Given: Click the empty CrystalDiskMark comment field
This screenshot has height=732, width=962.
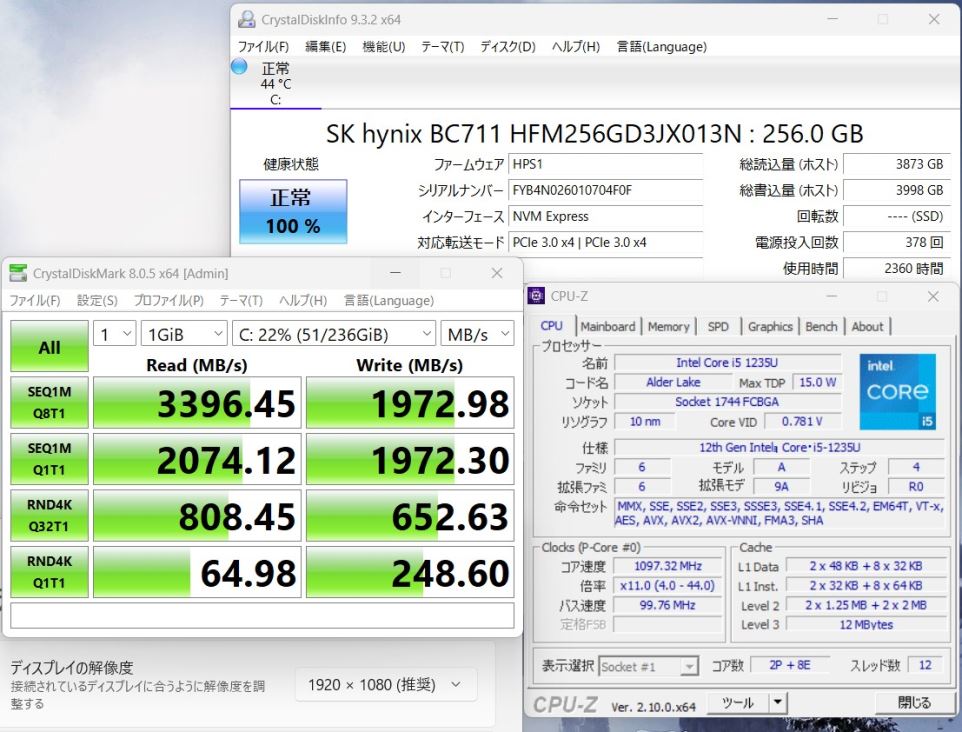Looking at the screenshot, I should tap(262, 615).
